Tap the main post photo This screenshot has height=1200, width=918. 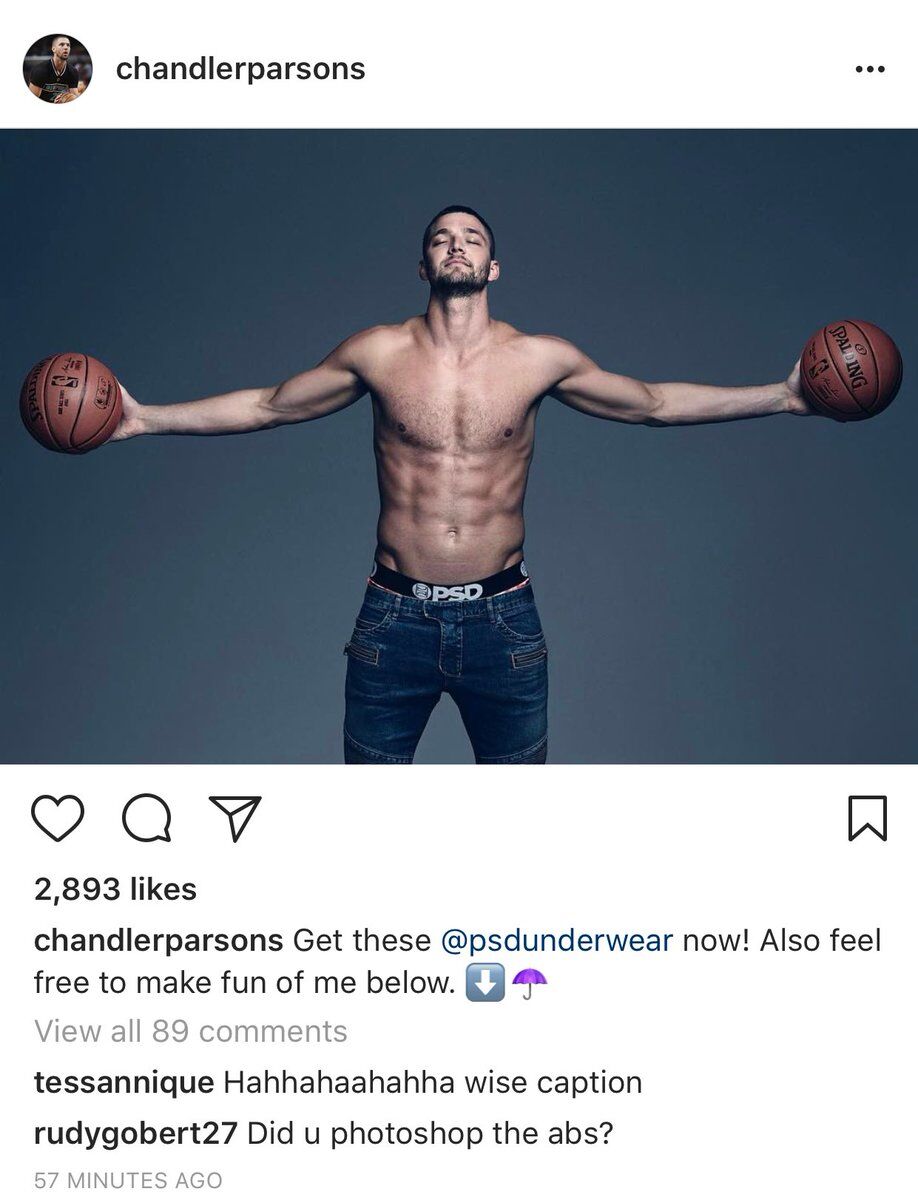[x=459, y=446]
